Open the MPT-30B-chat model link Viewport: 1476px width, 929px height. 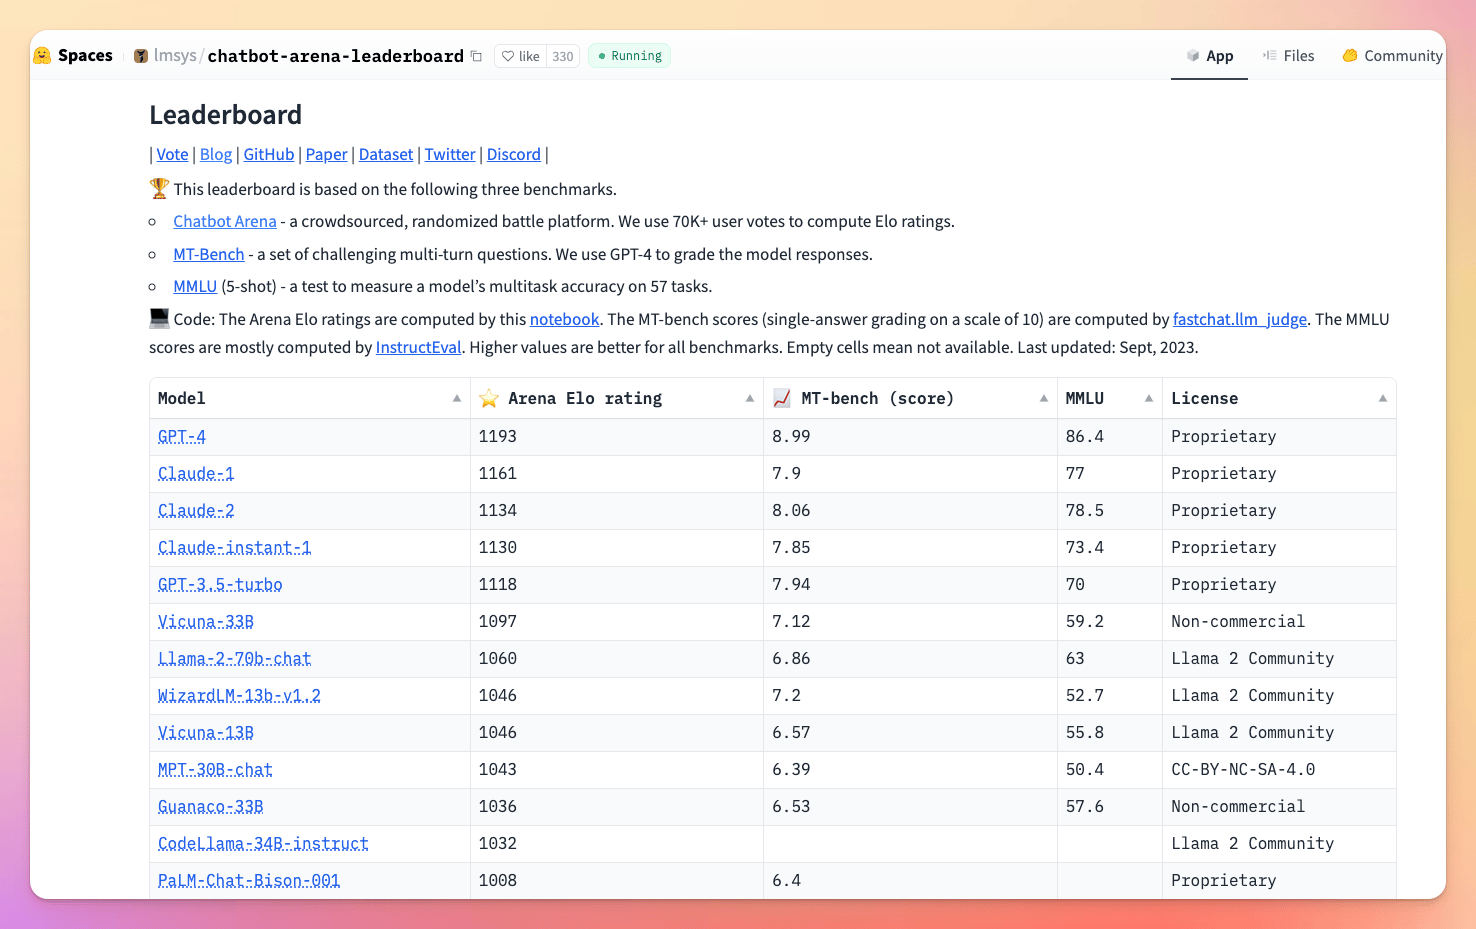click(x=215, y=770)
